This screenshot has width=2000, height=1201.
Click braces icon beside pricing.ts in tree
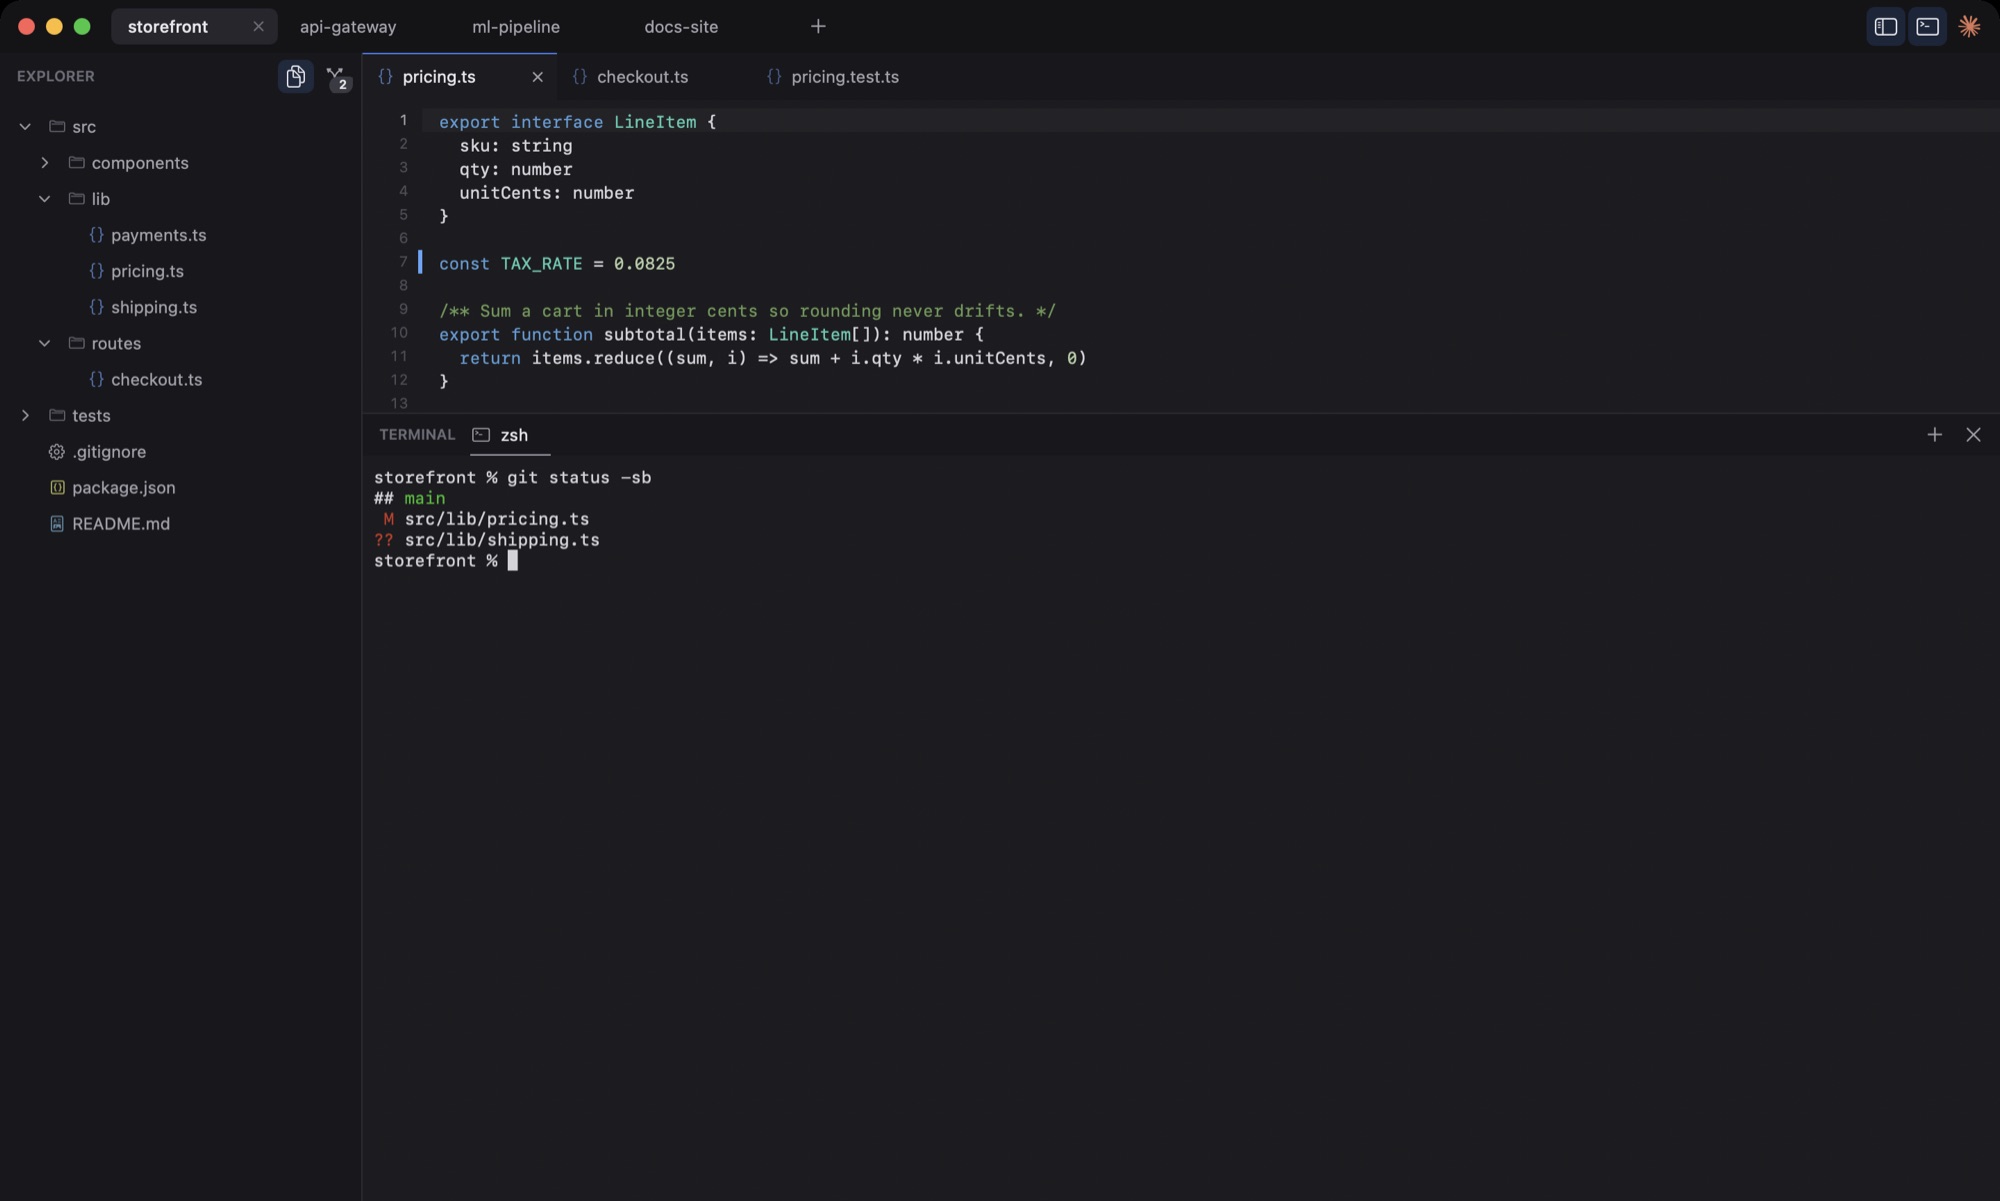point(96,271)
